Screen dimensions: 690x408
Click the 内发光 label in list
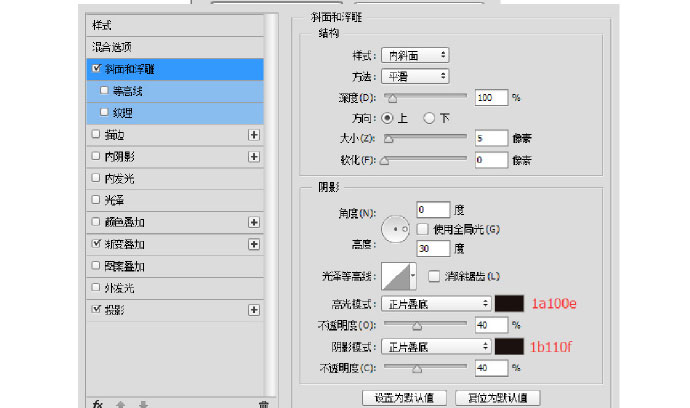point(119,179)
